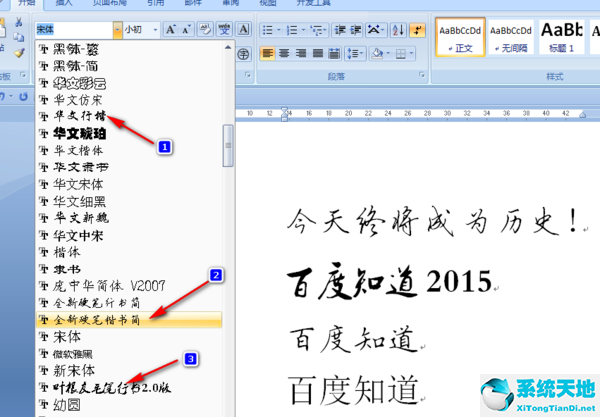
Task: Toggle the Align Left button
Action: (267, 54)
